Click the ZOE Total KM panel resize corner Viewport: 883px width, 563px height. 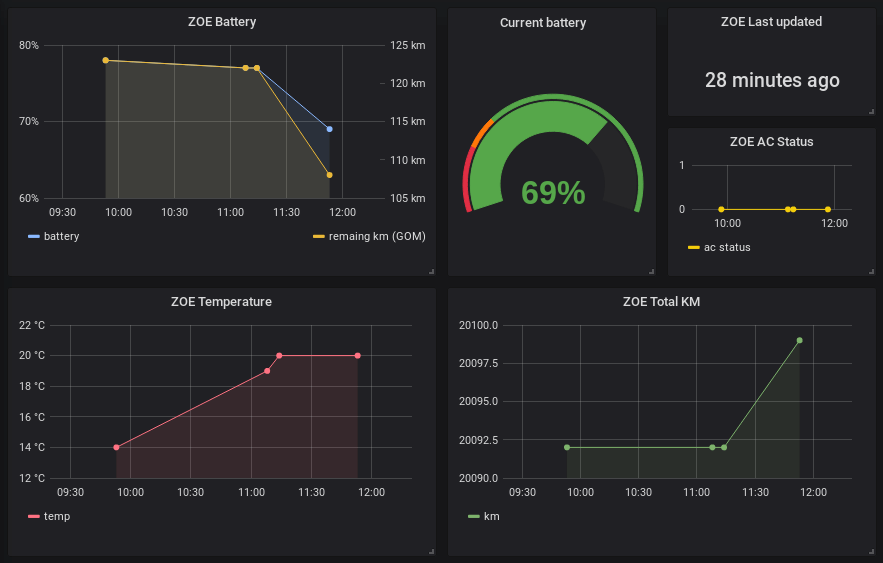871,552
